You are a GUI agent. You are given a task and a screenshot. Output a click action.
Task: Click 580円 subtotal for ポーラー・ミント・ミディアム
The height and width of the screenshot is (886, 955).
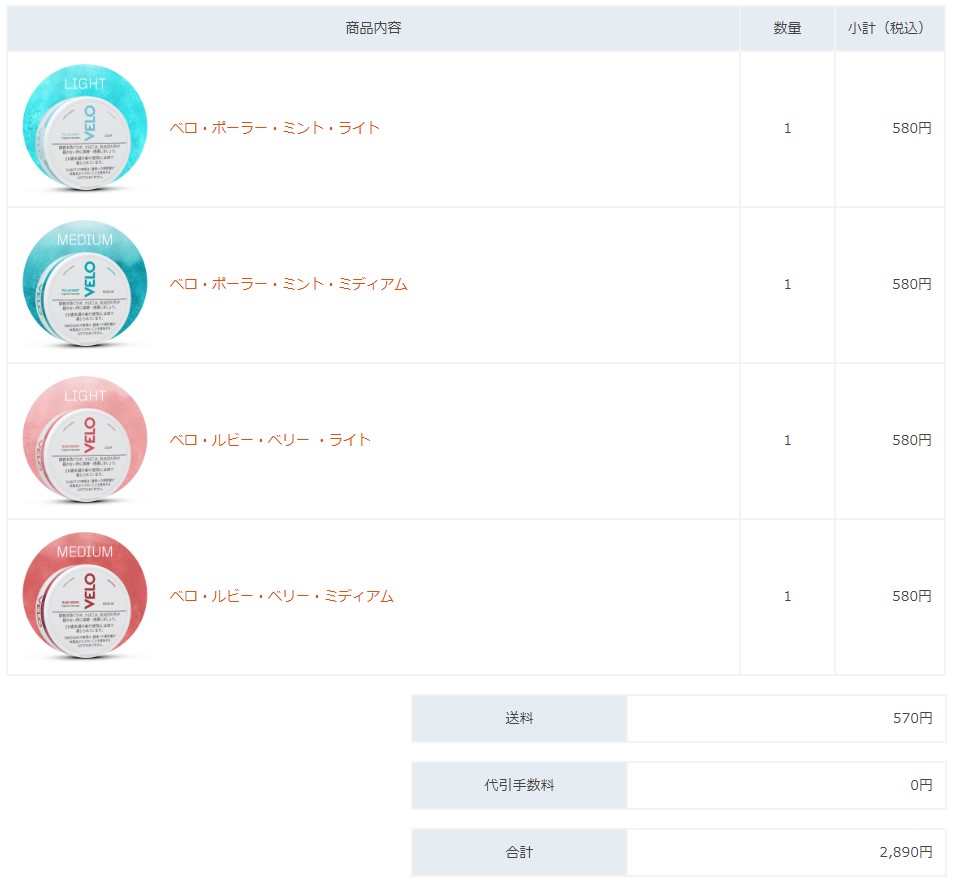[912, 284]
